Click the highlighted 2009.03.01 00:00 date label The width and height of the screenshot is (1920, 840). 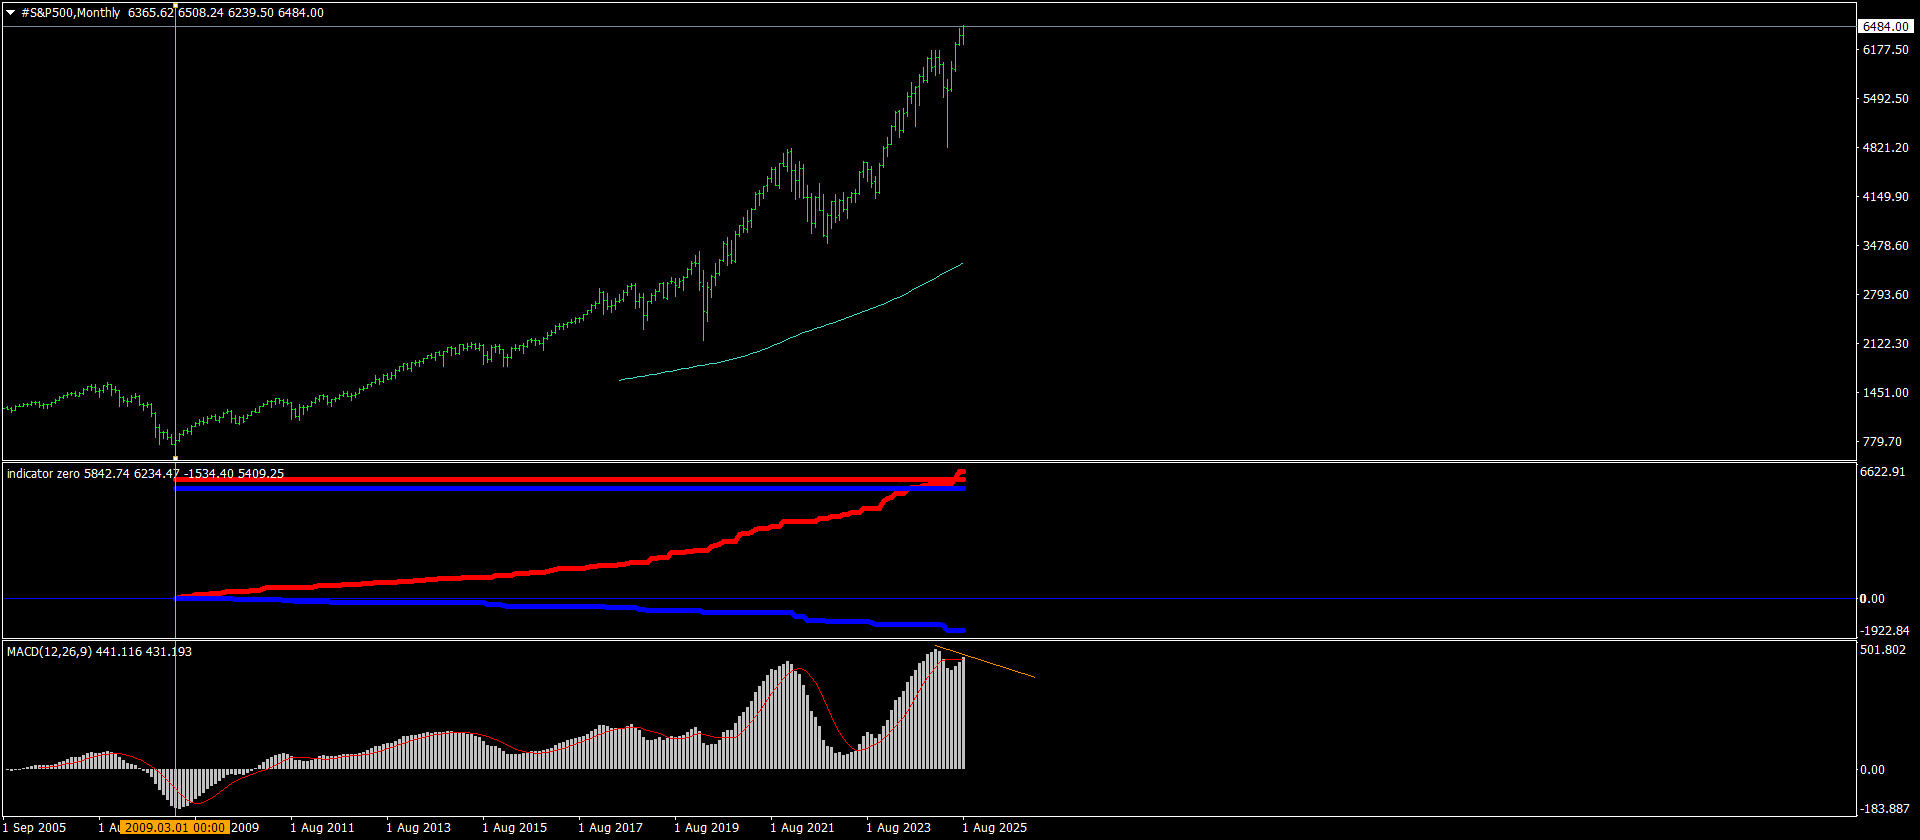[175, 827]
